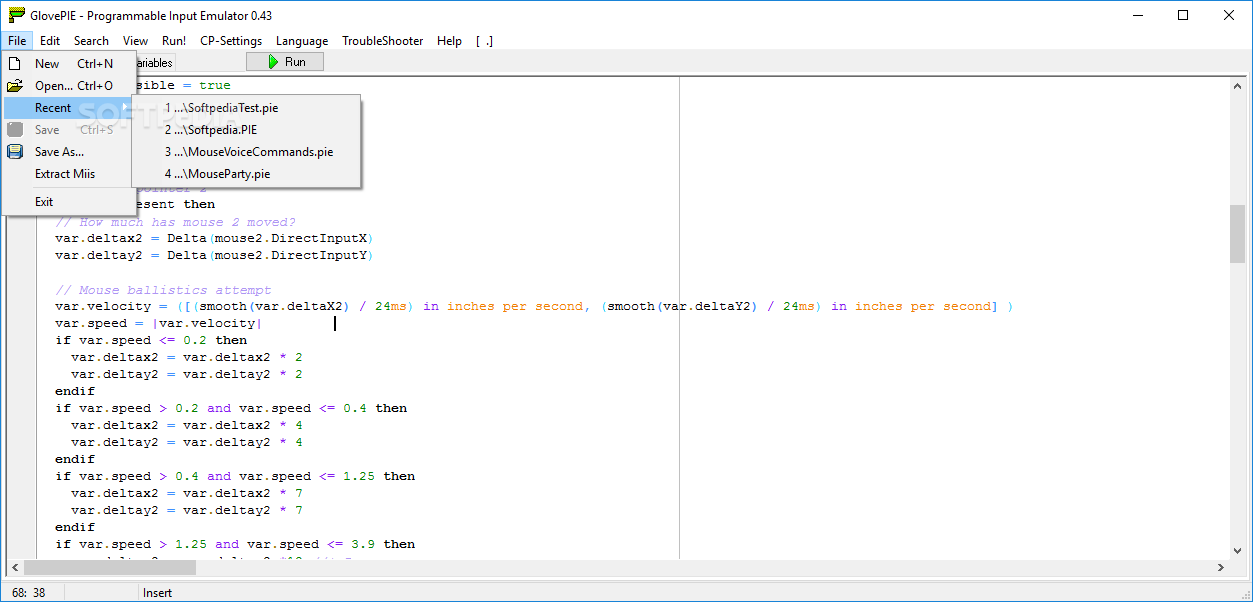
Task: Click the line 'if var.speed <= 0.2 then'
Action: (x=151, y=340)
